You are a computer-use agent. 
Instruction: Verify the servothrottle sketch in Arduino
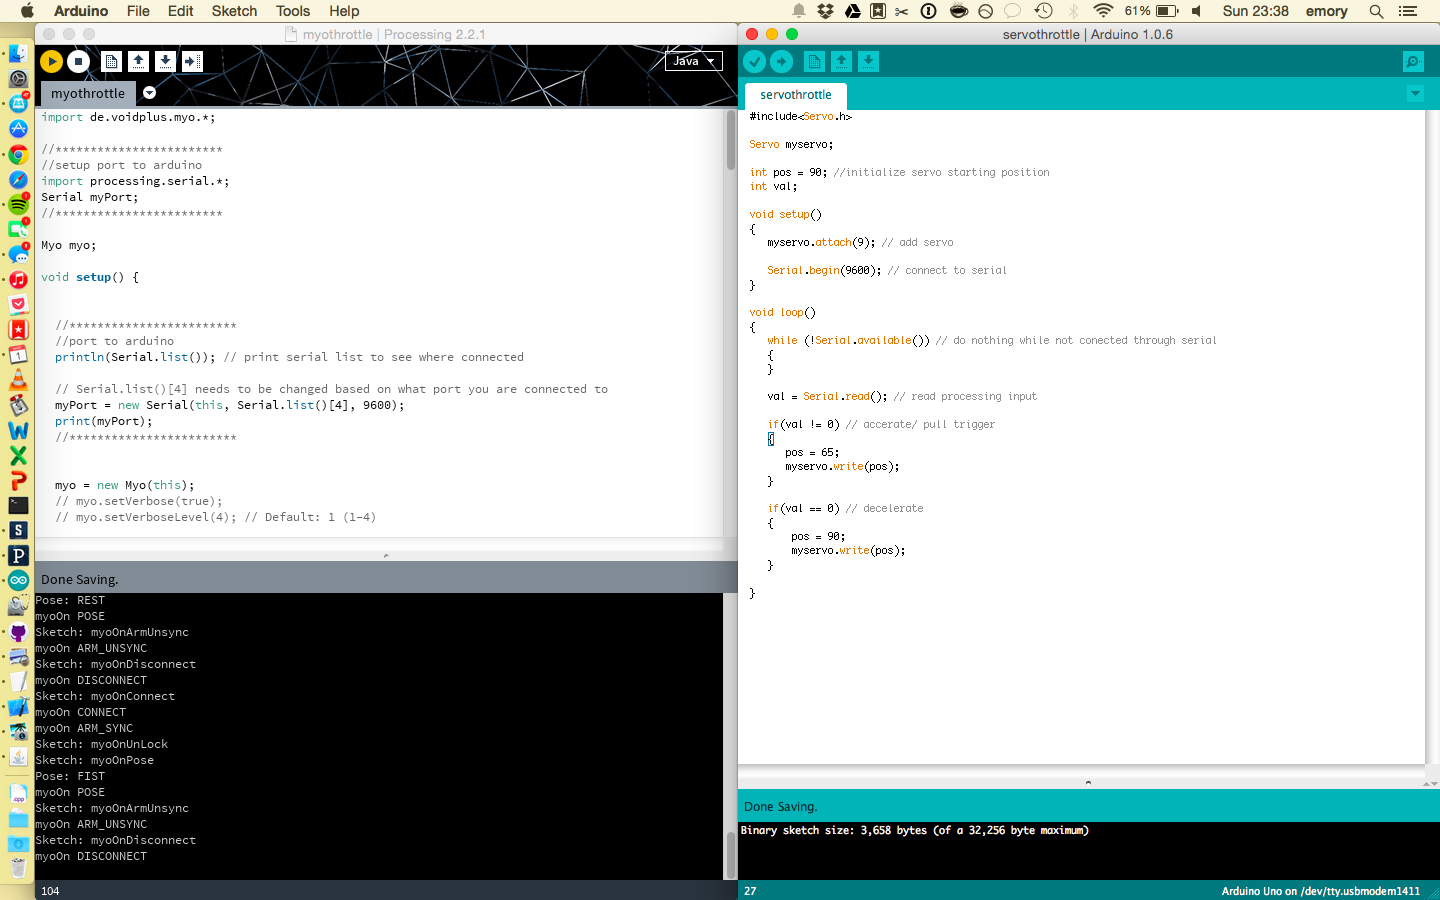tap(755, 61)
